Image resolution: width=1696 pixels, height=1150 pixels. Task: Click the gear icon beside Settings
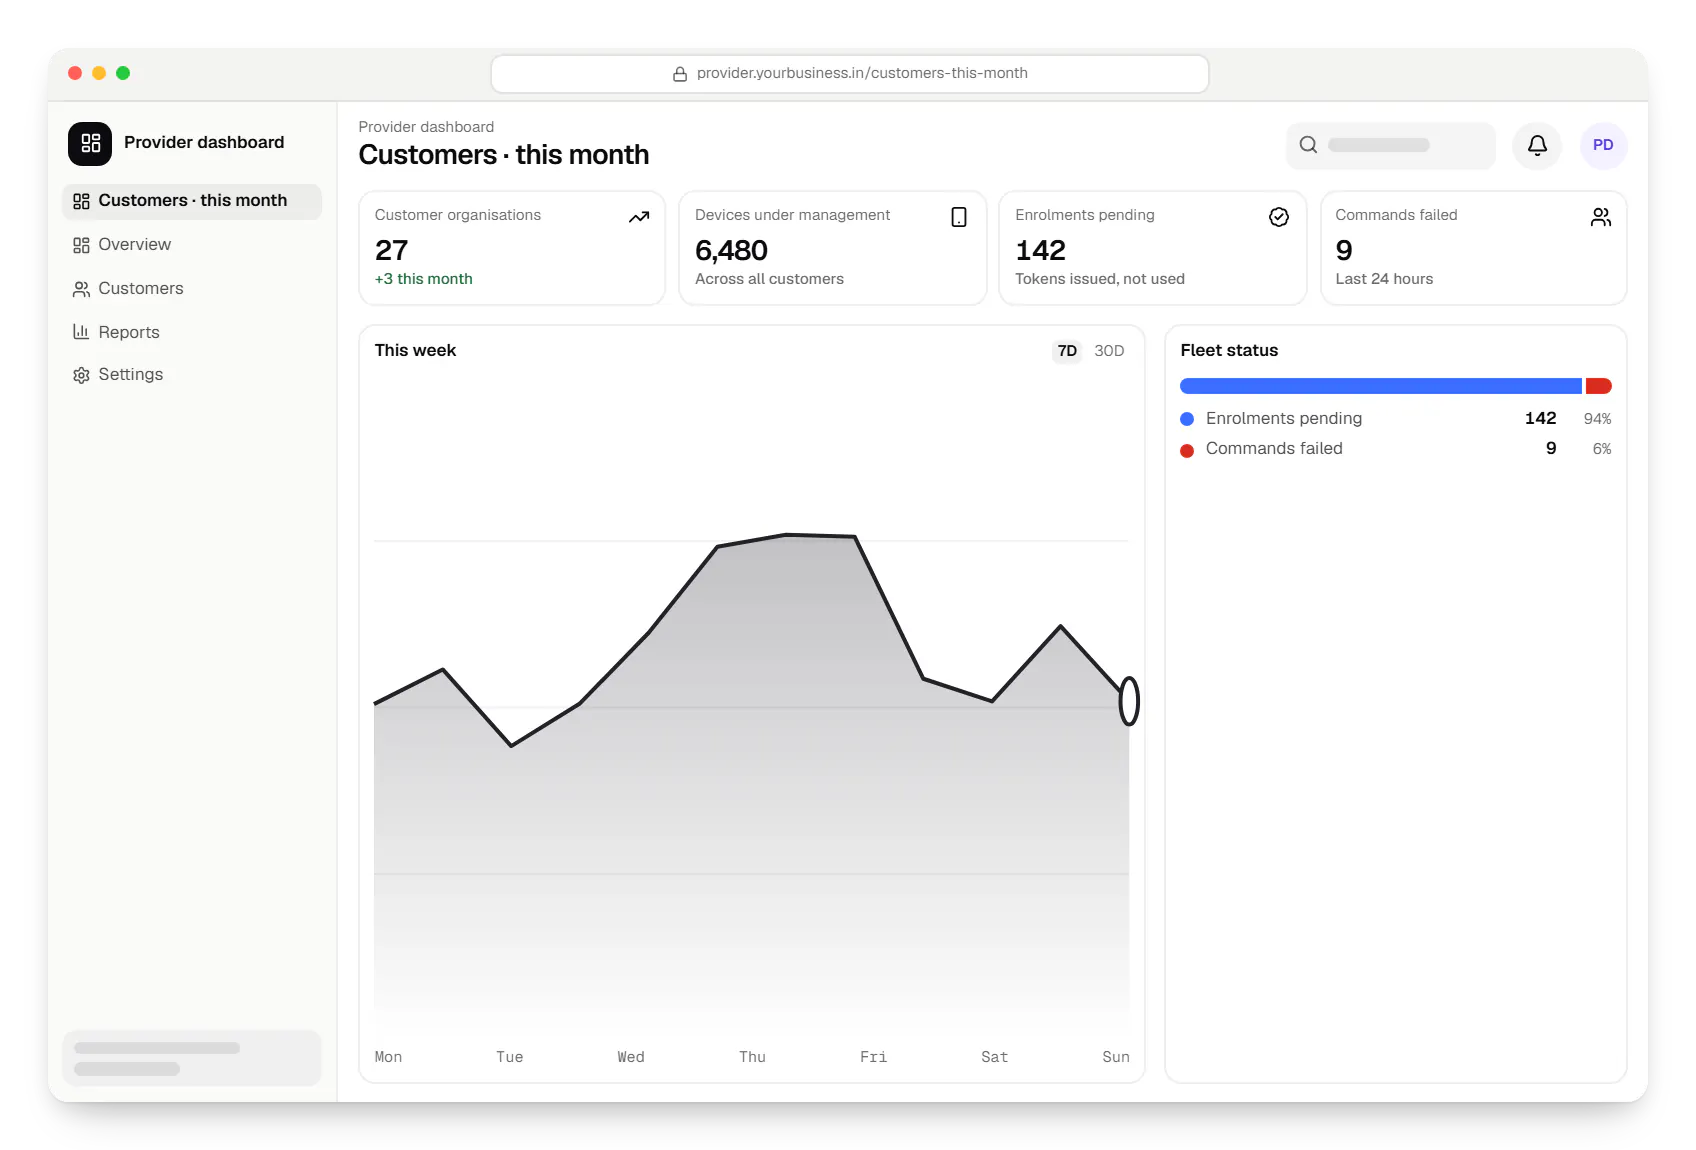[81, 375]
